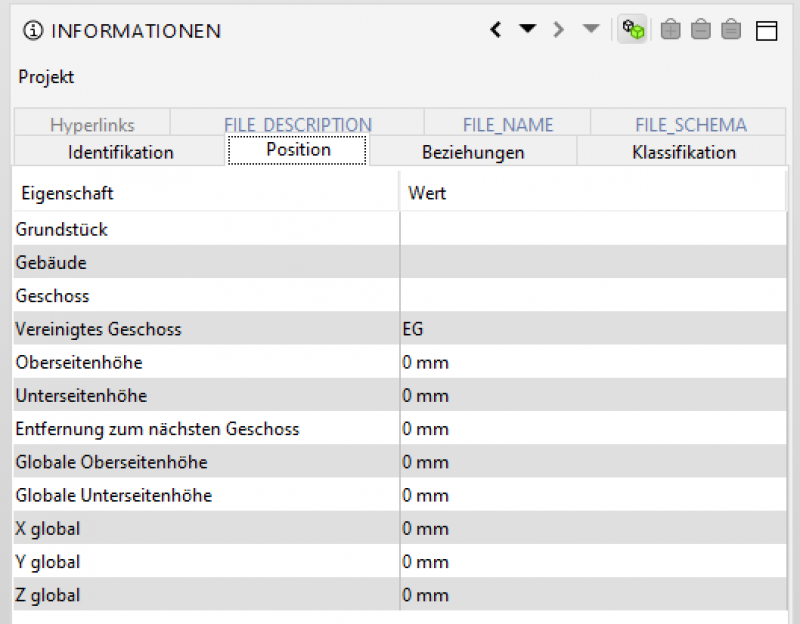The width and height of the screenshot is (800, 624).
Task: Click the add to selection basket icon
Action: 670,30
